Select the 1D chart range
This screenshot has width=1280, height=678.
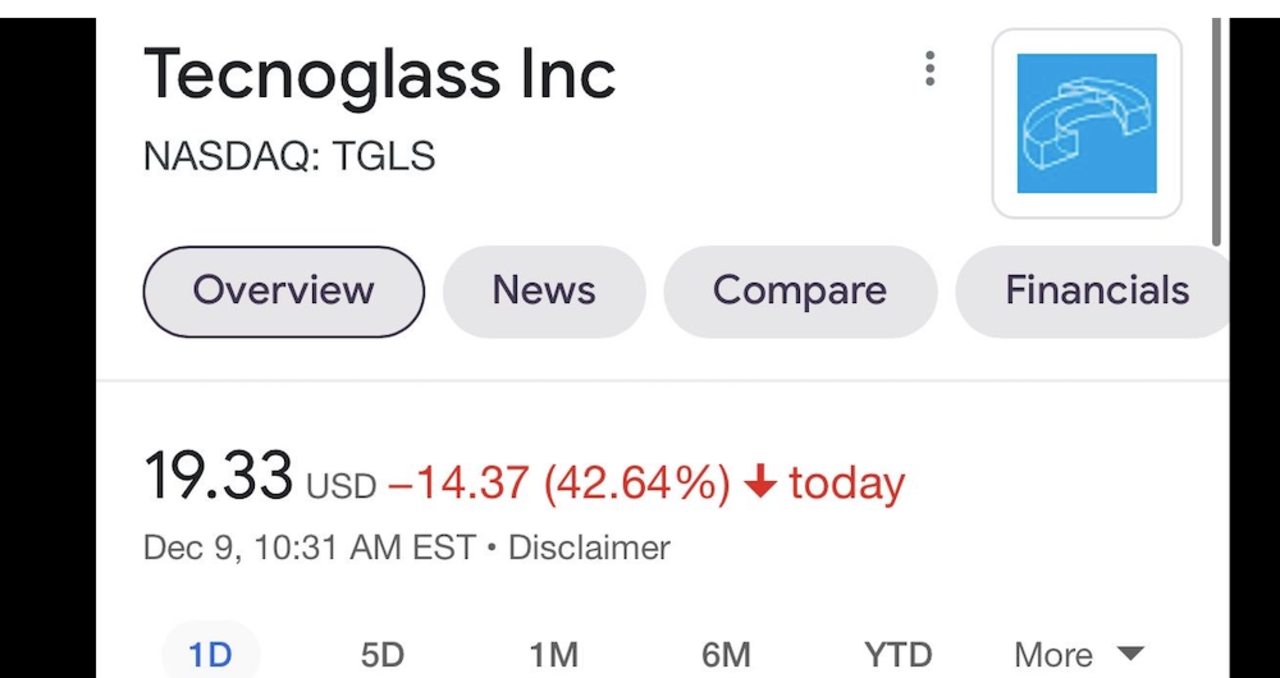[209, 654]
